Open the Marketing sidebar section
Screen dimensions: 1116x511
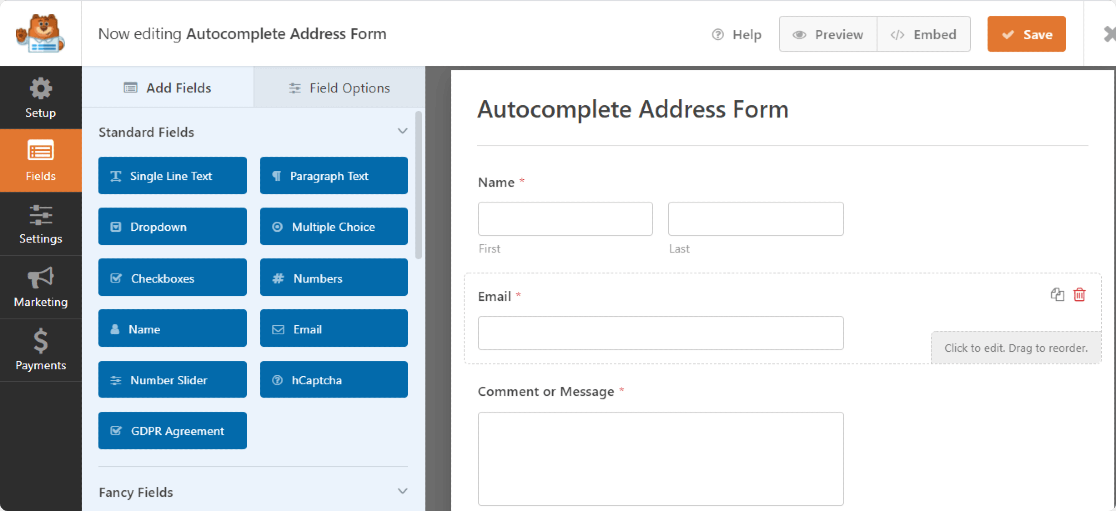(41, 288)
